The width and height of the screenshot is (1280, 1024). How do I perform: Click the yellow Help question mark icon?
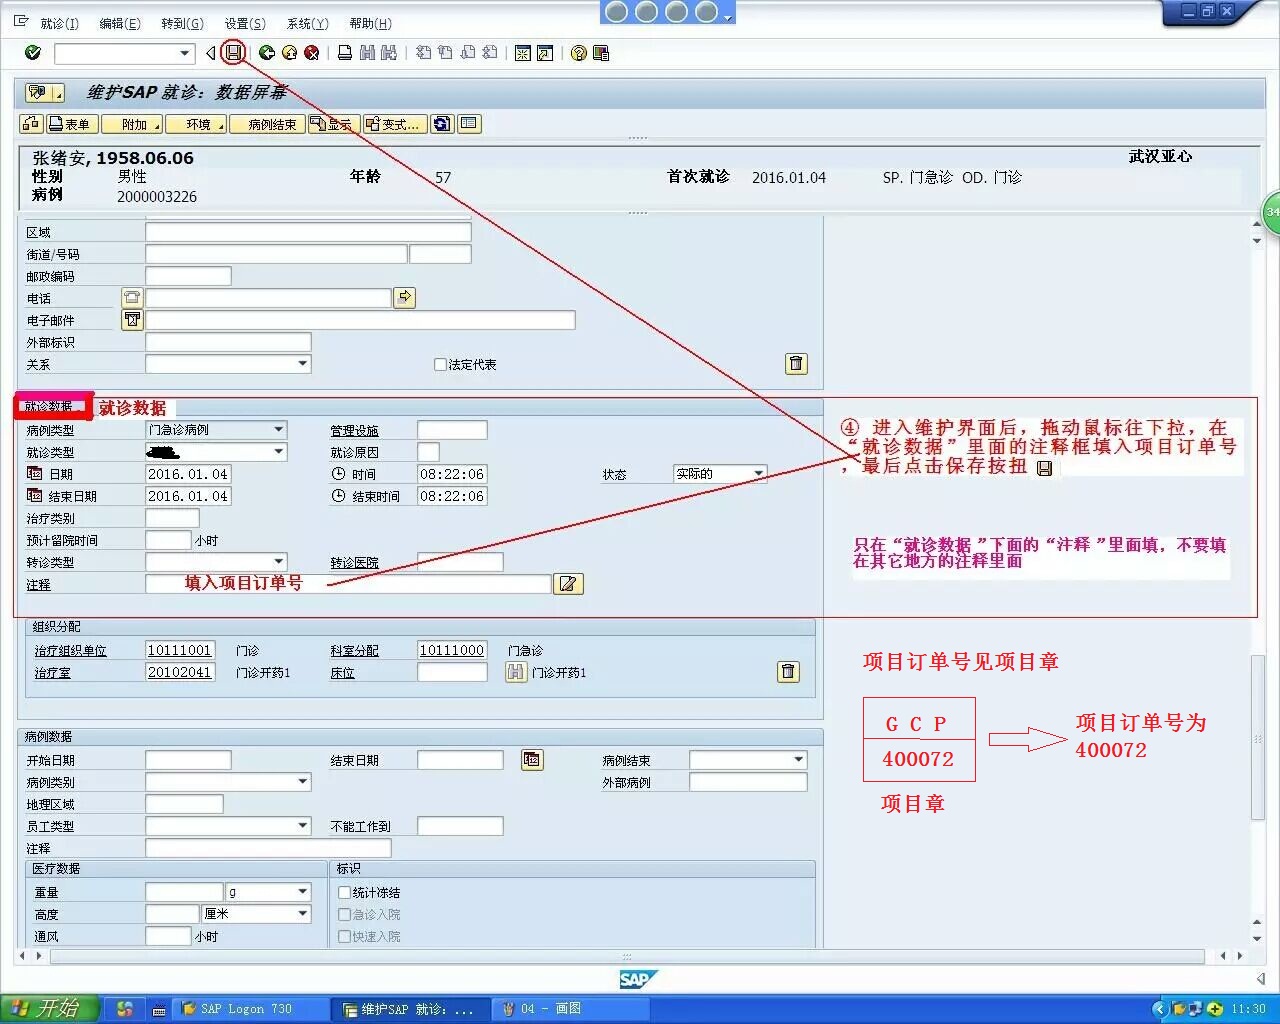point(579,53)
